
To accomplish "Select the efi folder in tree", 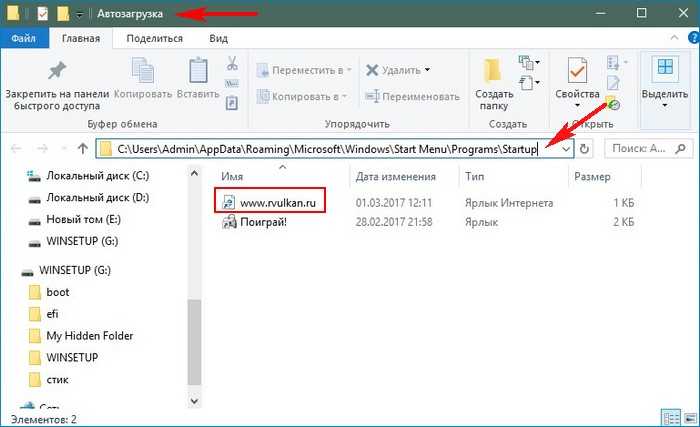I will (x=44, y=314).
